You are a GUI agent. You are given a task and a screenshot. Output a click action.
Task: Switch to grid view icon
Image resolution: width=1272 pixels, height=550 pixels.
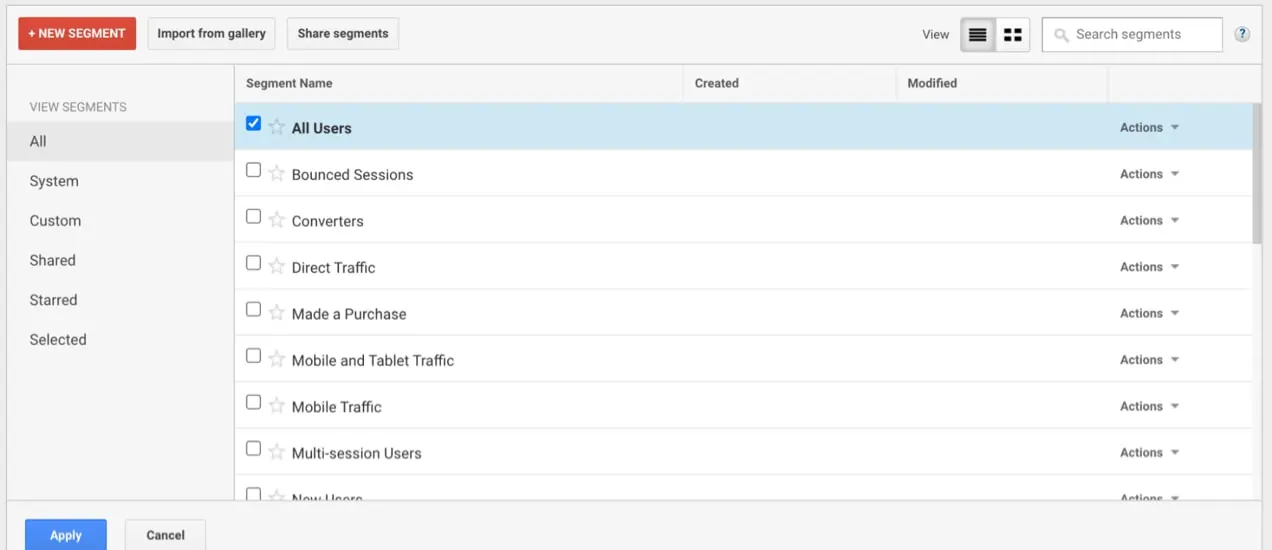point(1013,35)
